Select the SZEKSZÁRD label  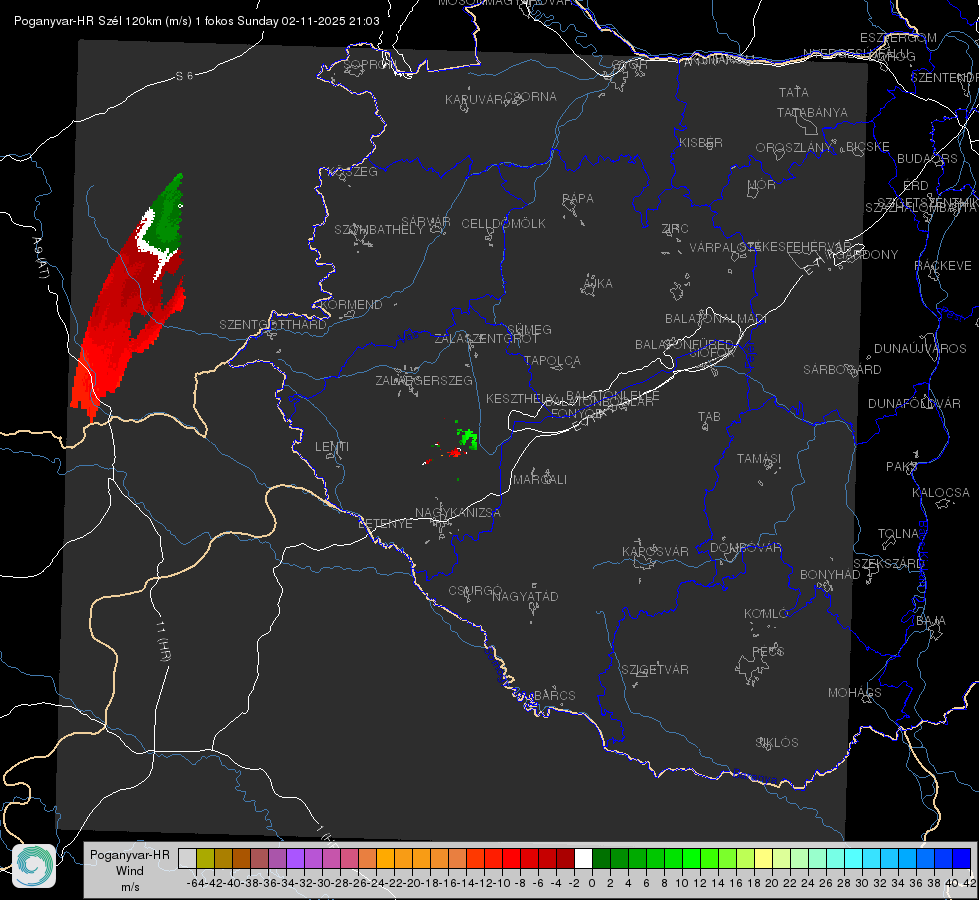tap(888, 564)
